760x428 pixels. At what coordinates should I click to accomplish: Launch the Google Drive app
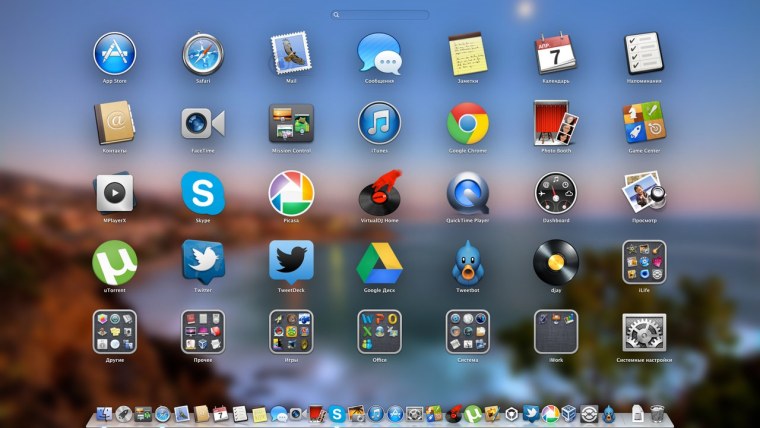[x=379, y=261]
